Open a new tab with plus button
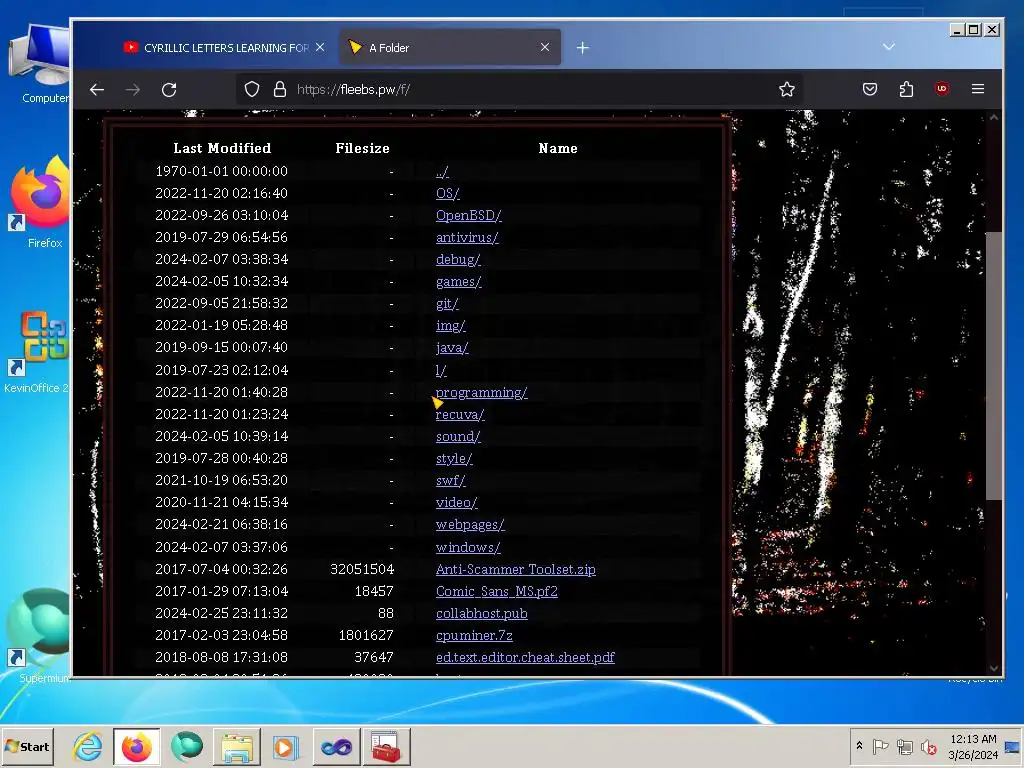Viewport: 1024px width, 768px height. coord(583,48)
